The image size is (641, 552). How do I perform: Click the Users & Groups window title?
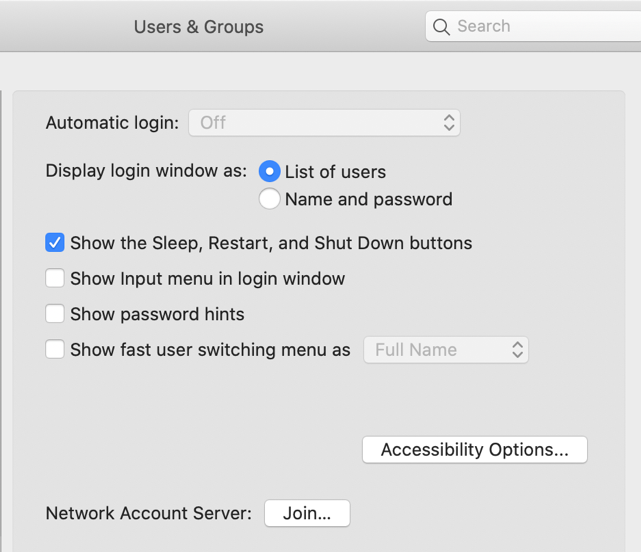(199, 27)
